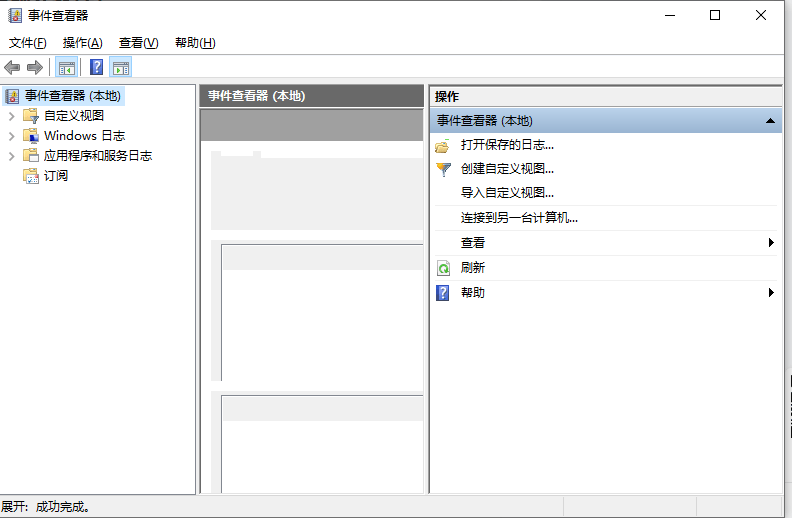This screenshot has width=792, height=518.
Task: Open the 帮助 submenu arrow in actions pane
Action: tap(771, 292)
